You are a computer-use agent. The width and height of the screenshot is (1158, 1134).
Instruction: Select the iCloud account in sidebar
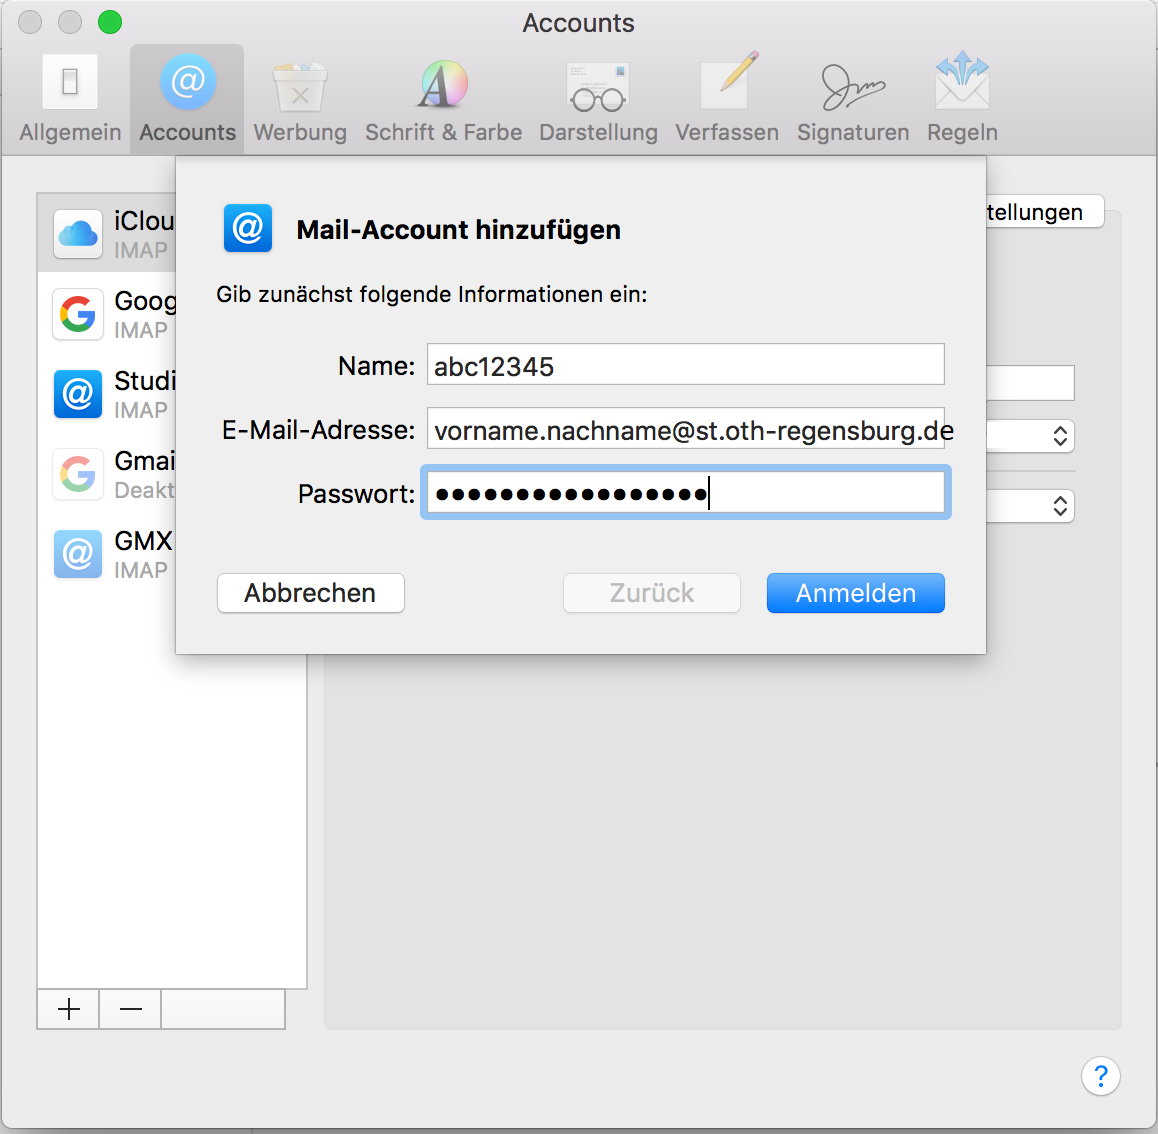108,234
